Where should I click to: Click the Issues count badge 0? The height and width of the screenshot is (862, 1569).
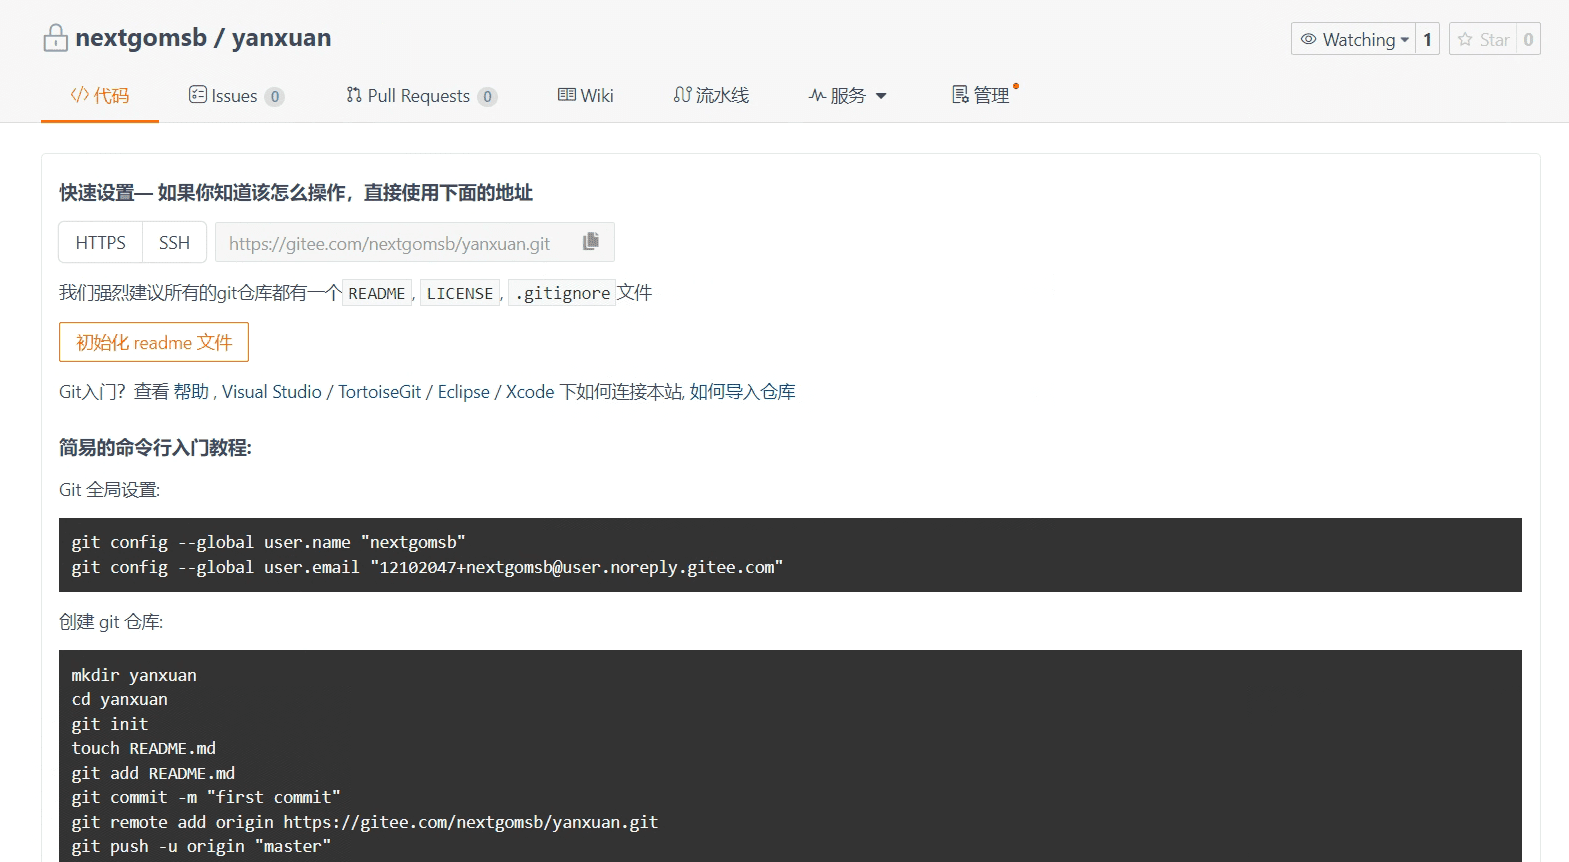coord(274,97)
